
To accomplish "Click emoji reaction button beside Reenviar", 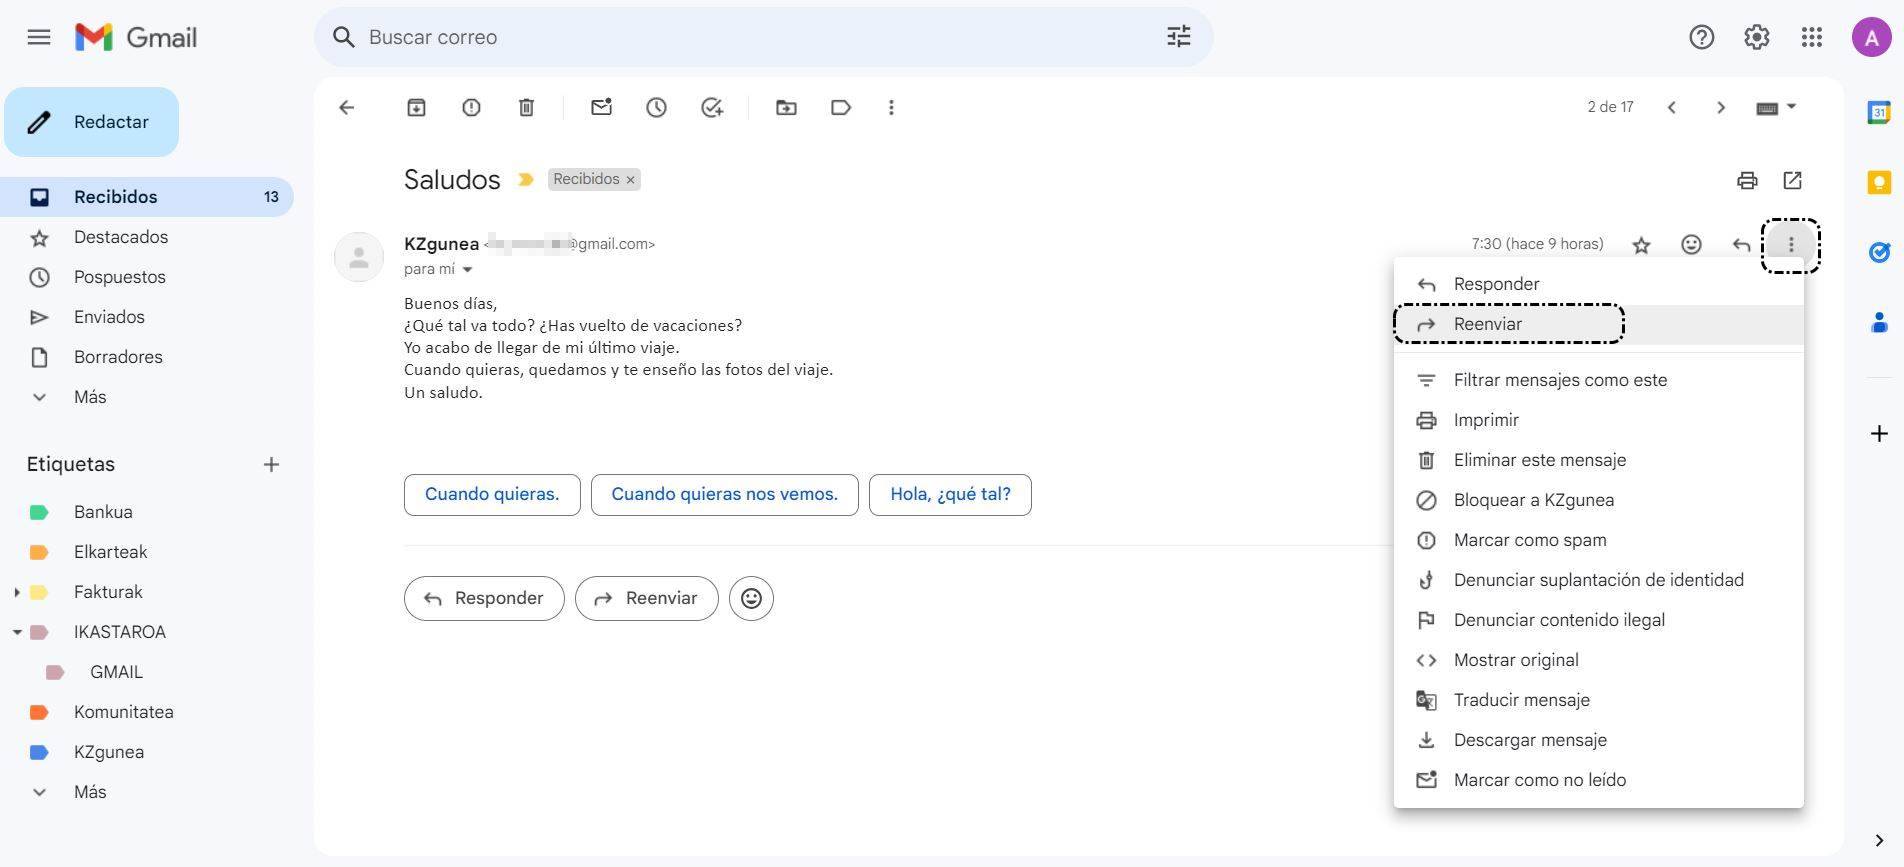I will [x=751, y=598].
